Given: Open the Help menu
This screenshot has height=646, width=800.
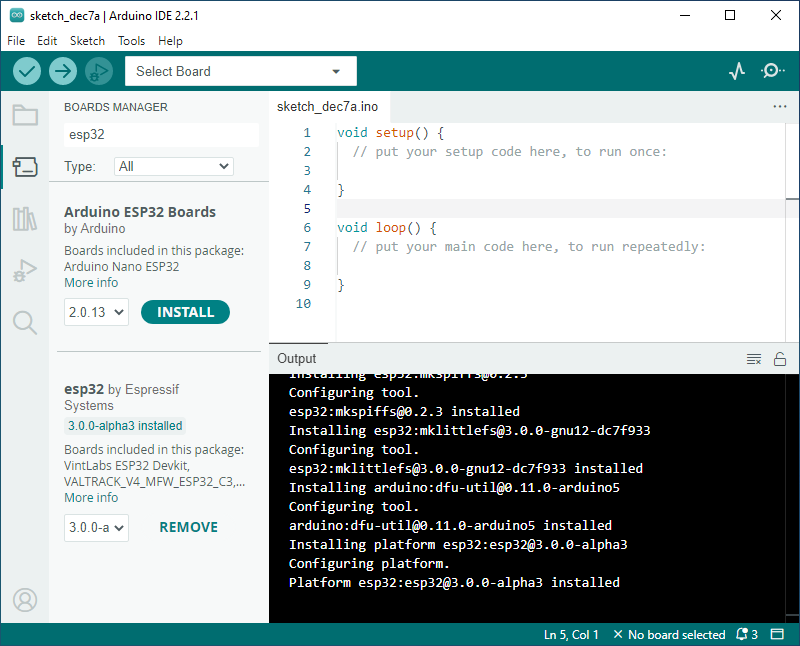Looking at the screenshot, I should coord(170,41).
